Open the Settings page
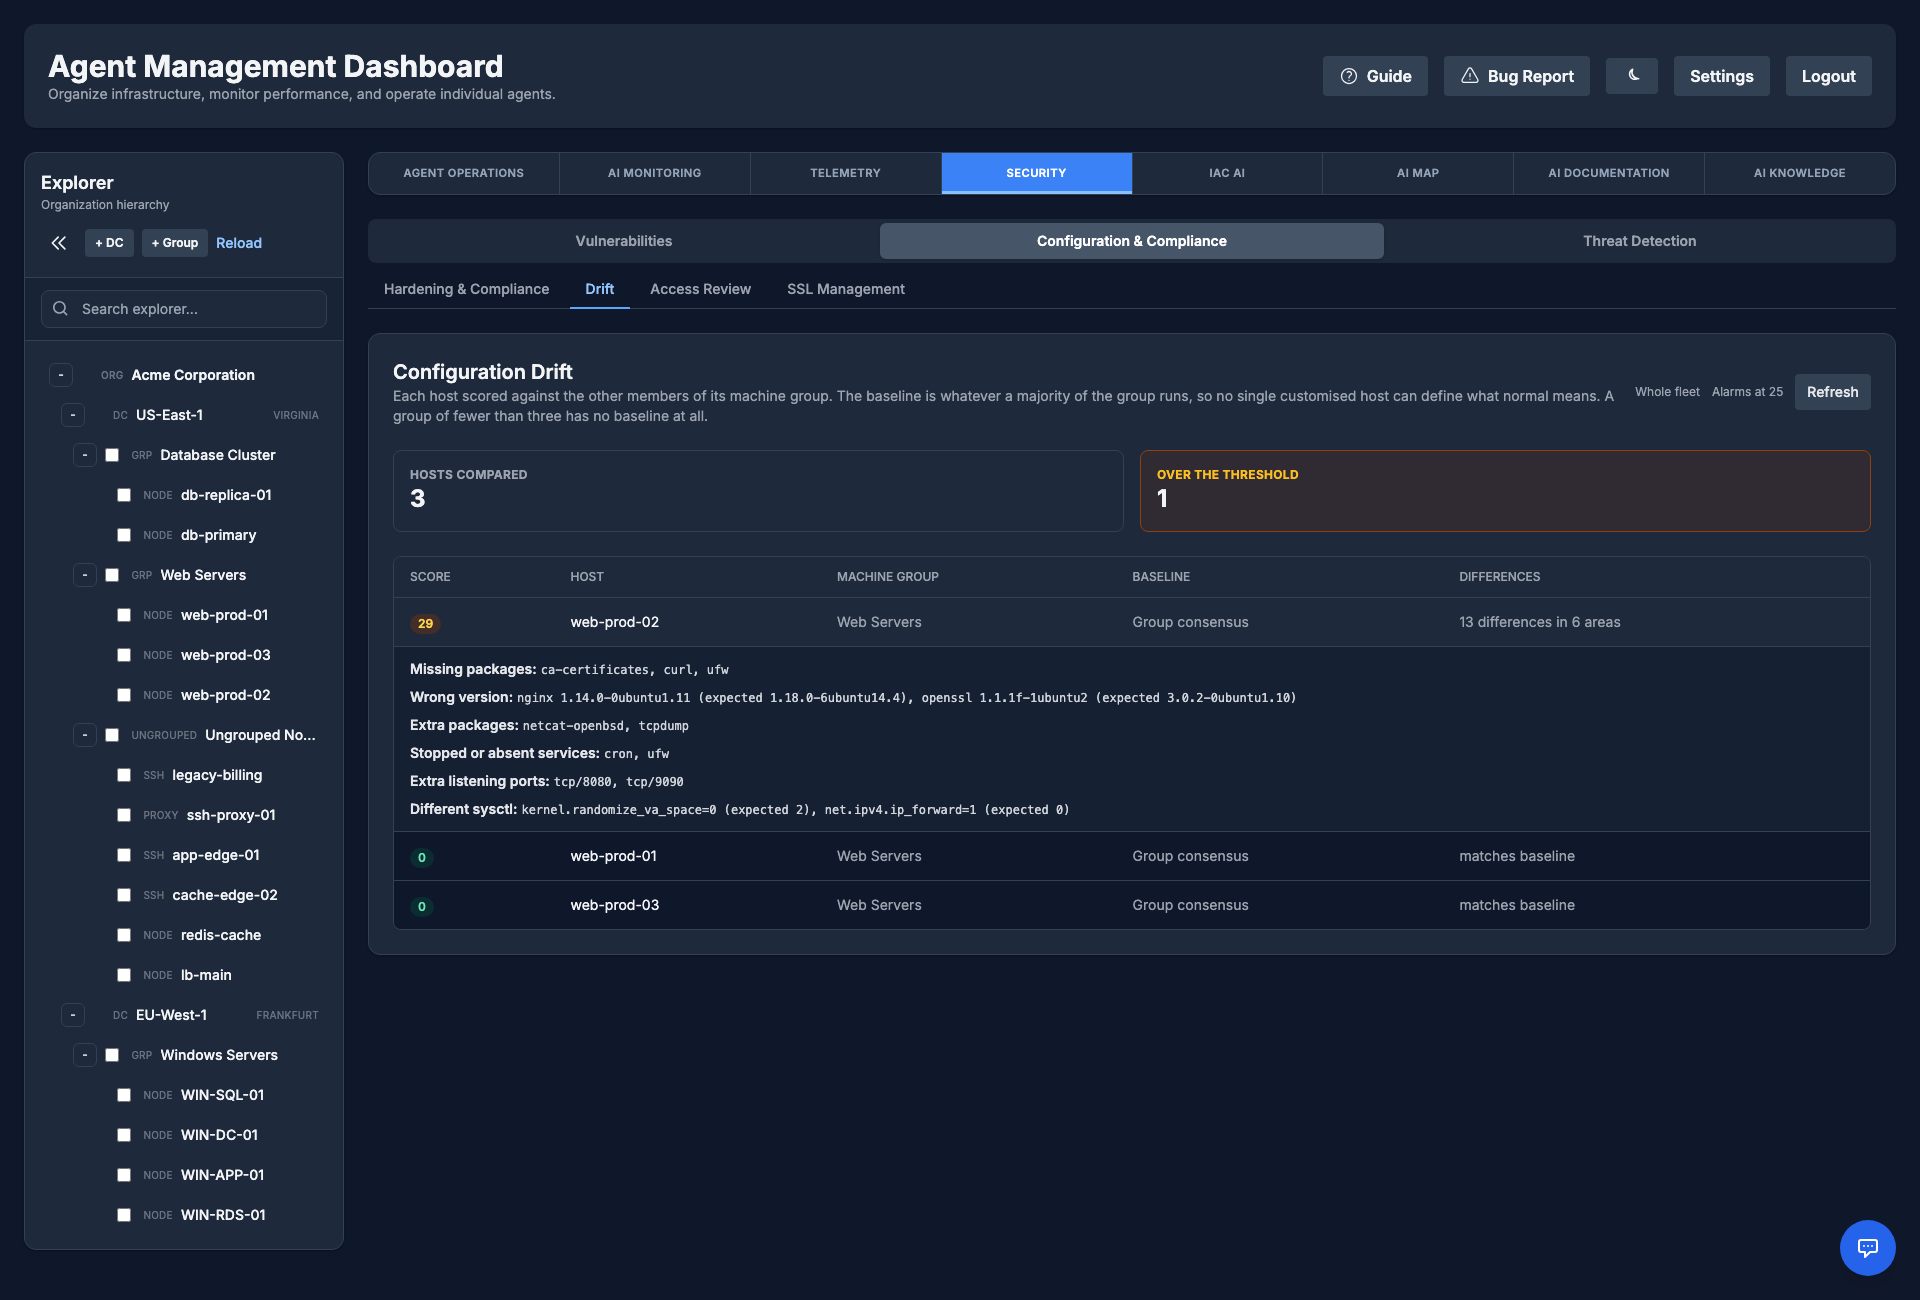This screenshot has height=1300, width=1920. click(1721, 76)
